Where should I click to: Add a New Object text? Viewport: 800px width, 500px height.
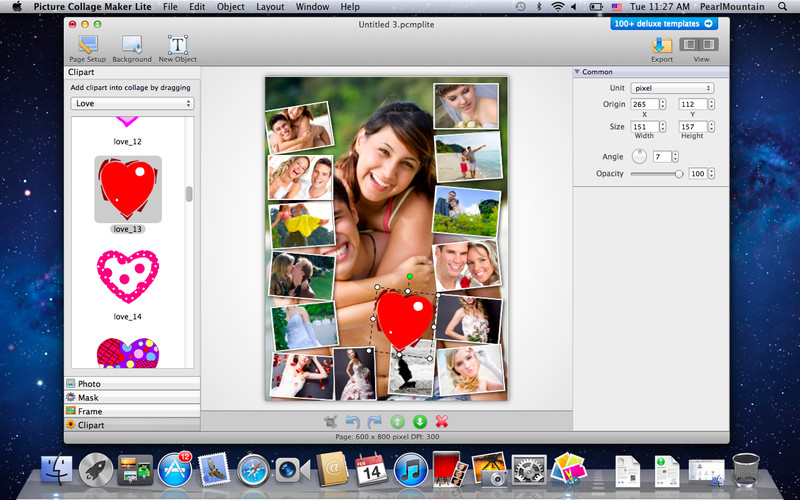(178, 49)
